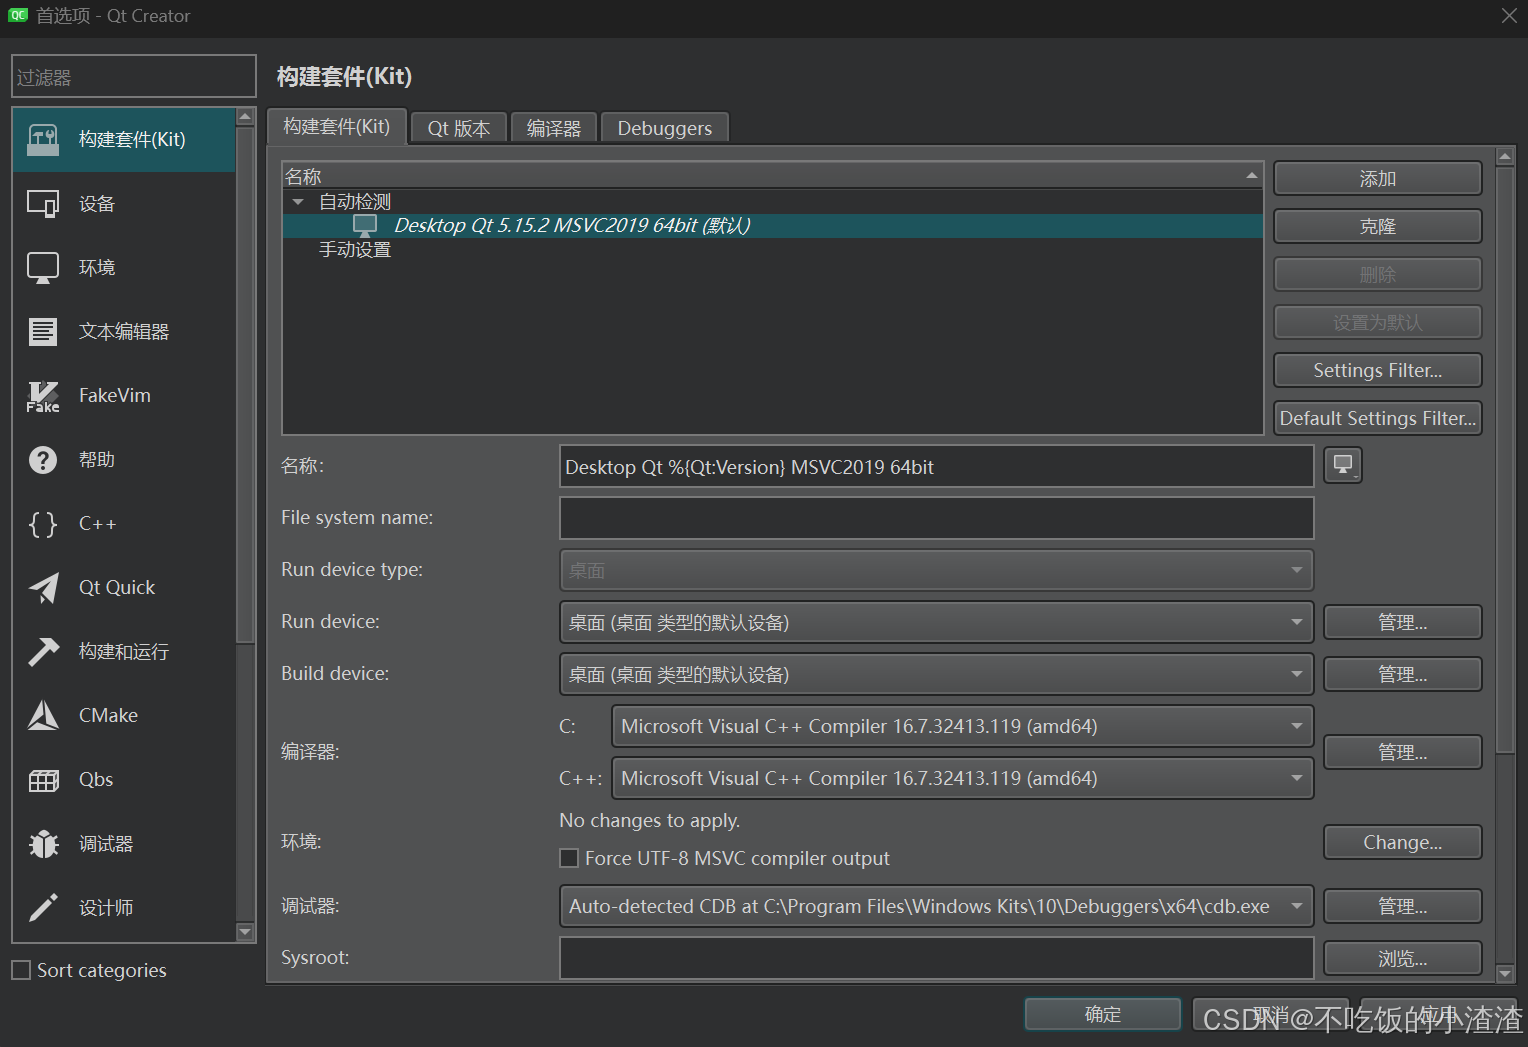Open the FakeVim settings page
Screen dimensions: 1528x1047
pos(43,395)
